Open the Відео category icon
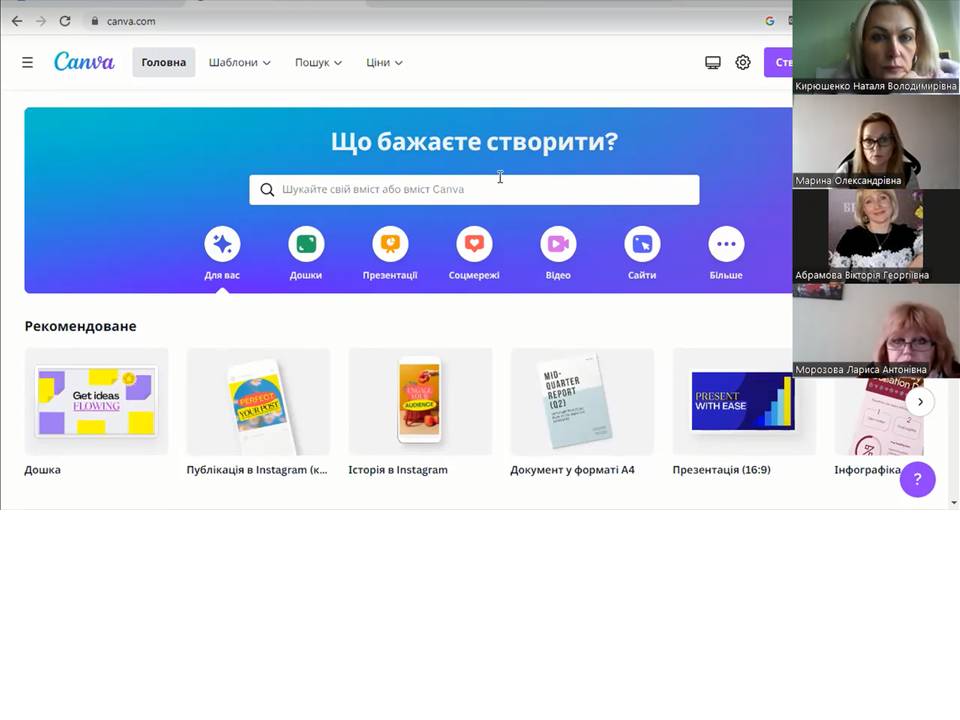The width and height of the screenshot is (960, 720). click(558, 244)
